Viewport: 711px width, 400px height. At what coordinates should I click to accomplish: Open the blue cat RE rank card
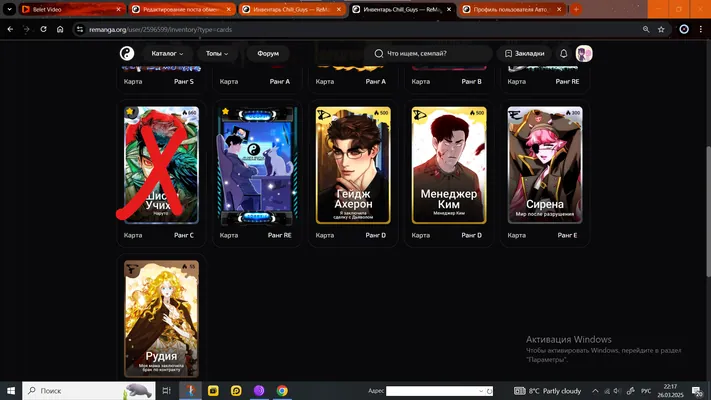tap(257, 165)
